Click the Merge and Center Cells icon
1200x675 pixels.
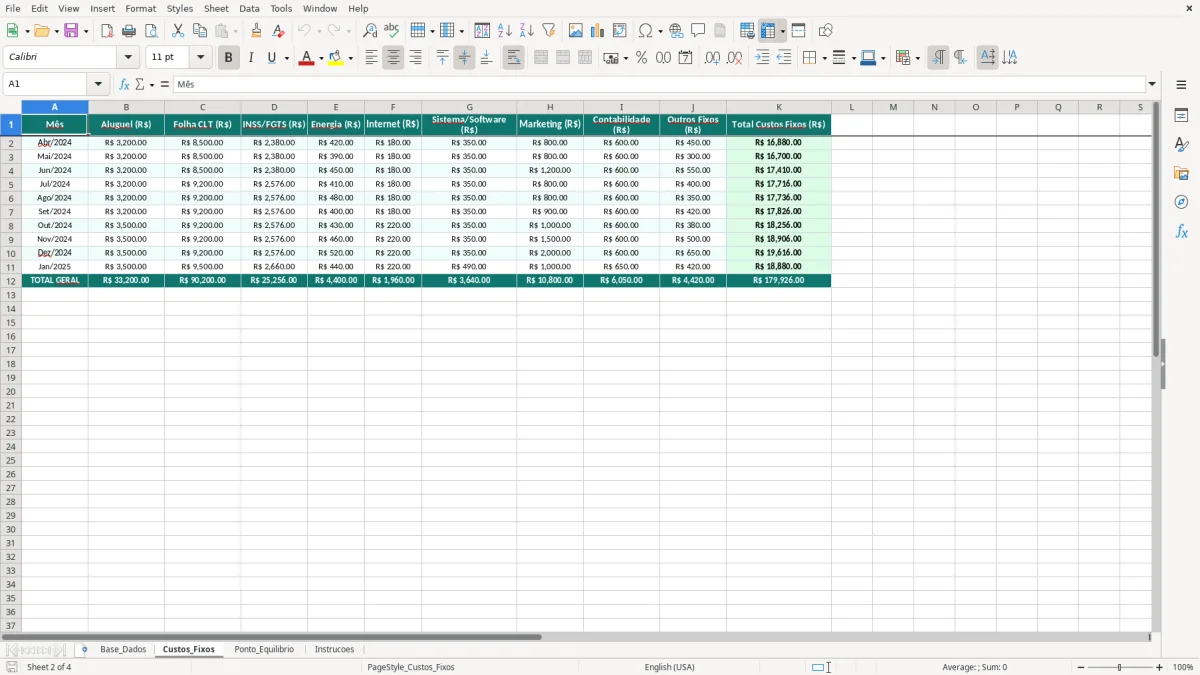pos(541,58)
